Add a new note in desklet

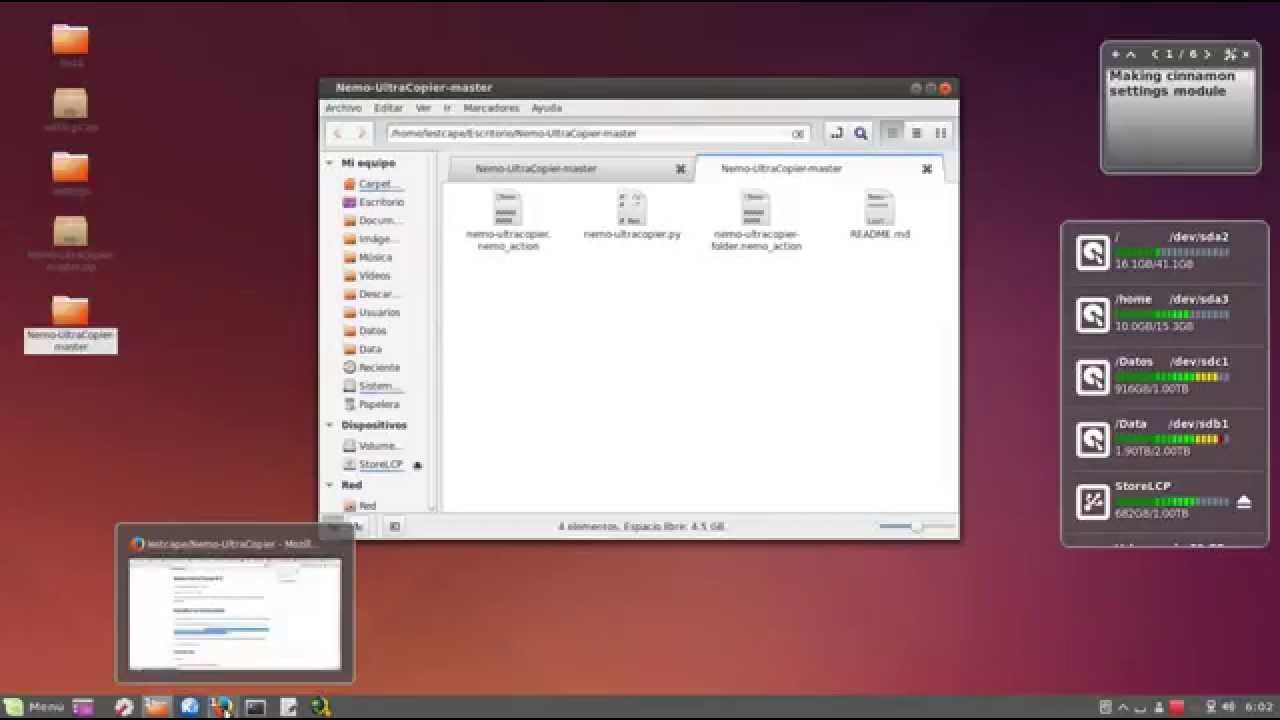pyautogui.click(x=1115, y=54)
